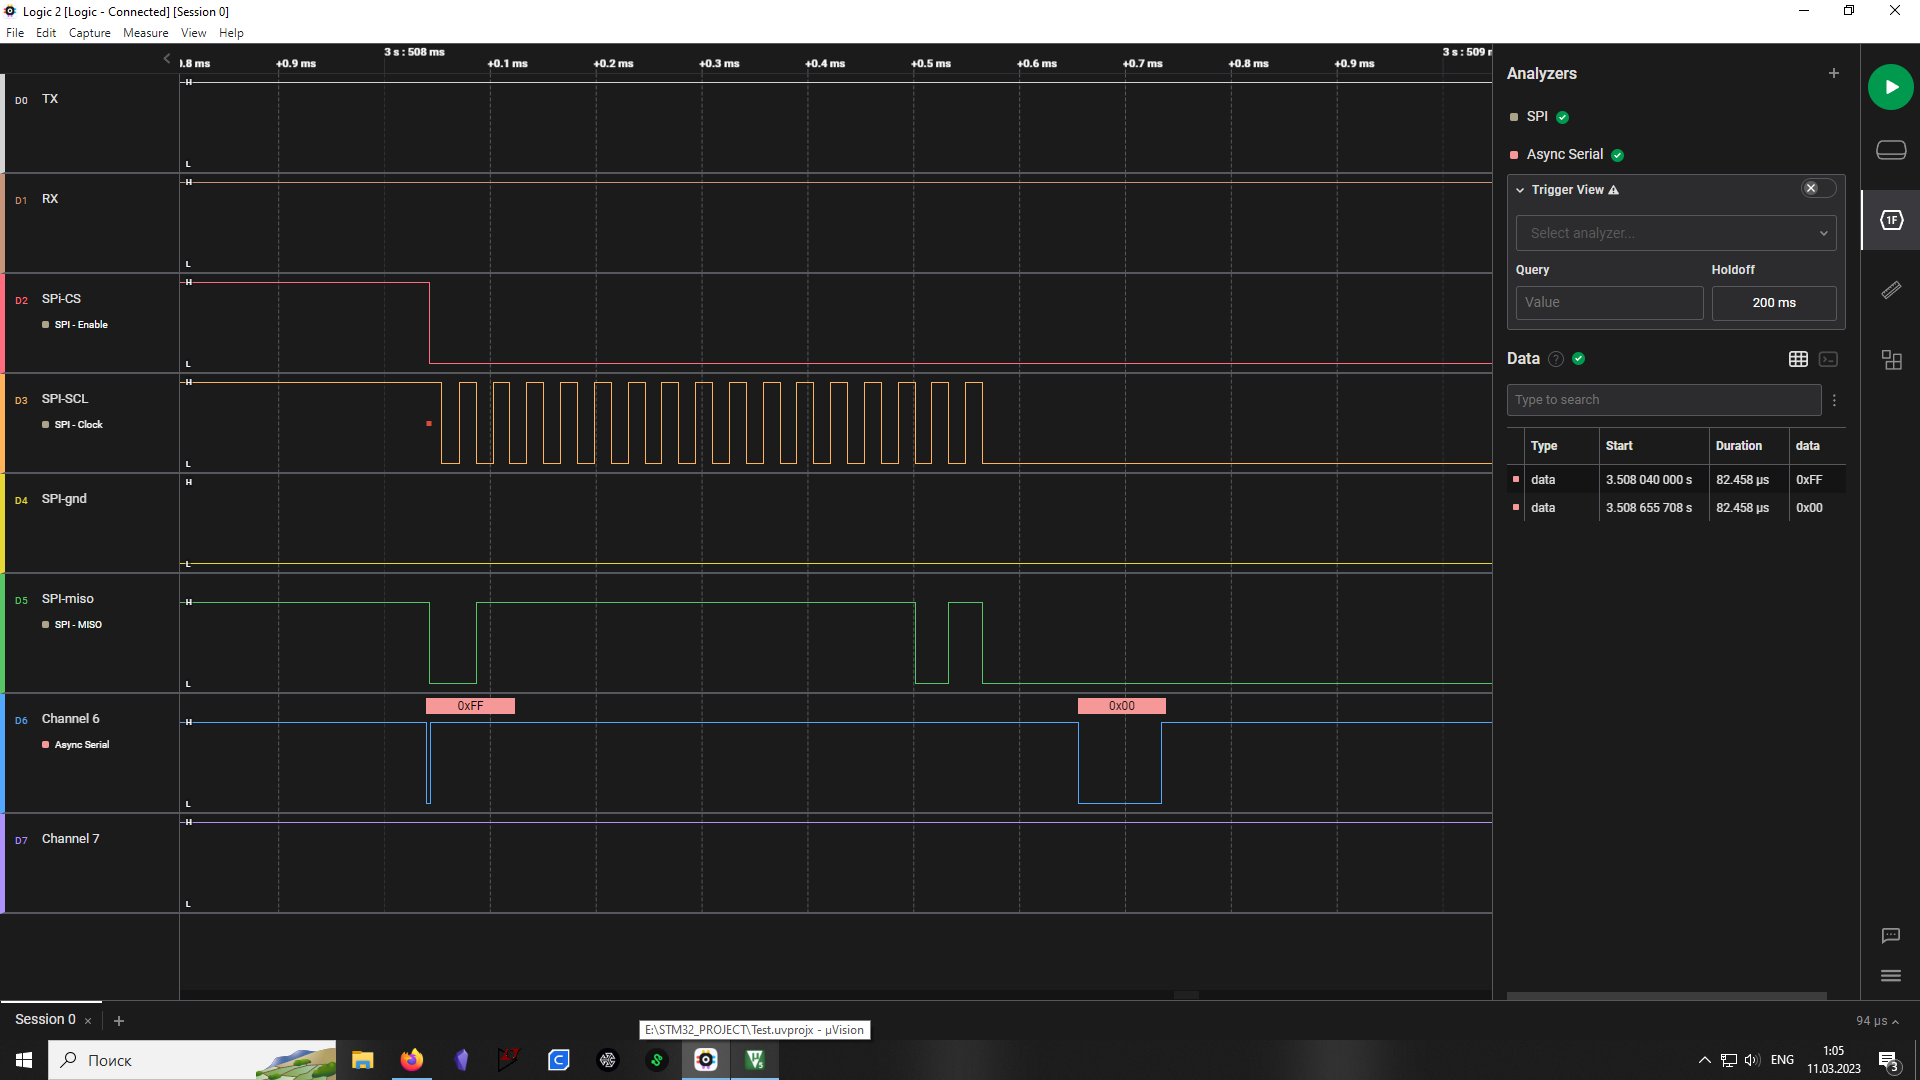Image resolution: width=1920 pixels, height=1080 pixels.
Task: Switch data view to table icon
Action: pyautogui.click(x=1798, y=359)
